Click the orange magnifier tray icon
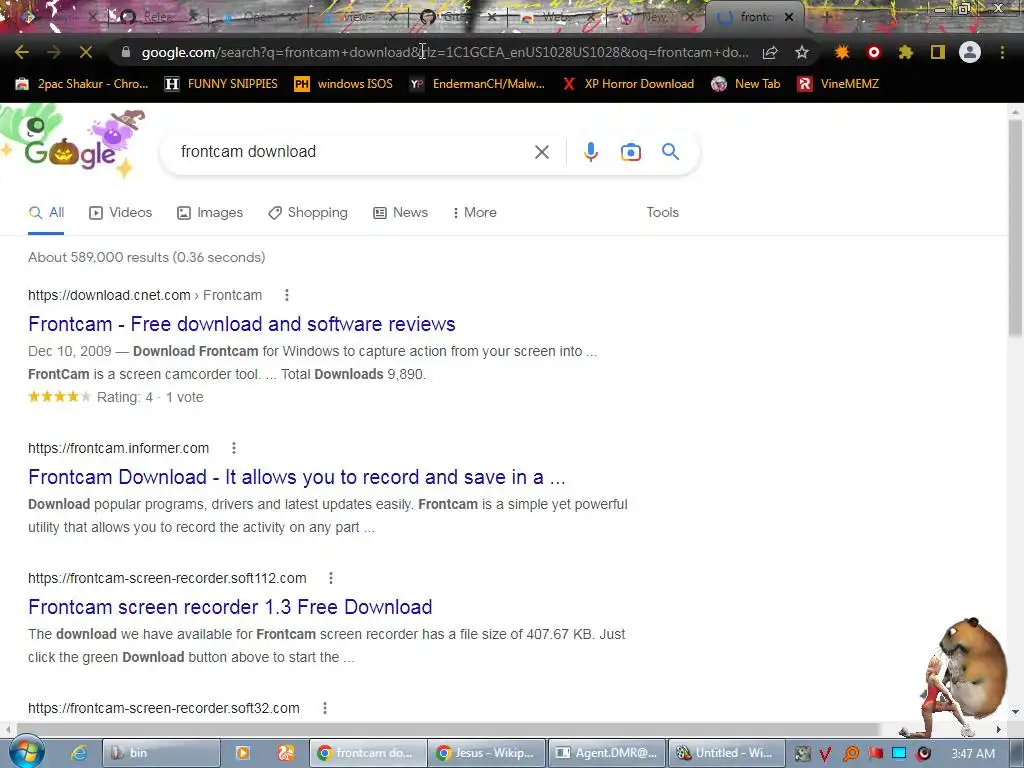Screen dimensions: 1024x768 (850, 754)
